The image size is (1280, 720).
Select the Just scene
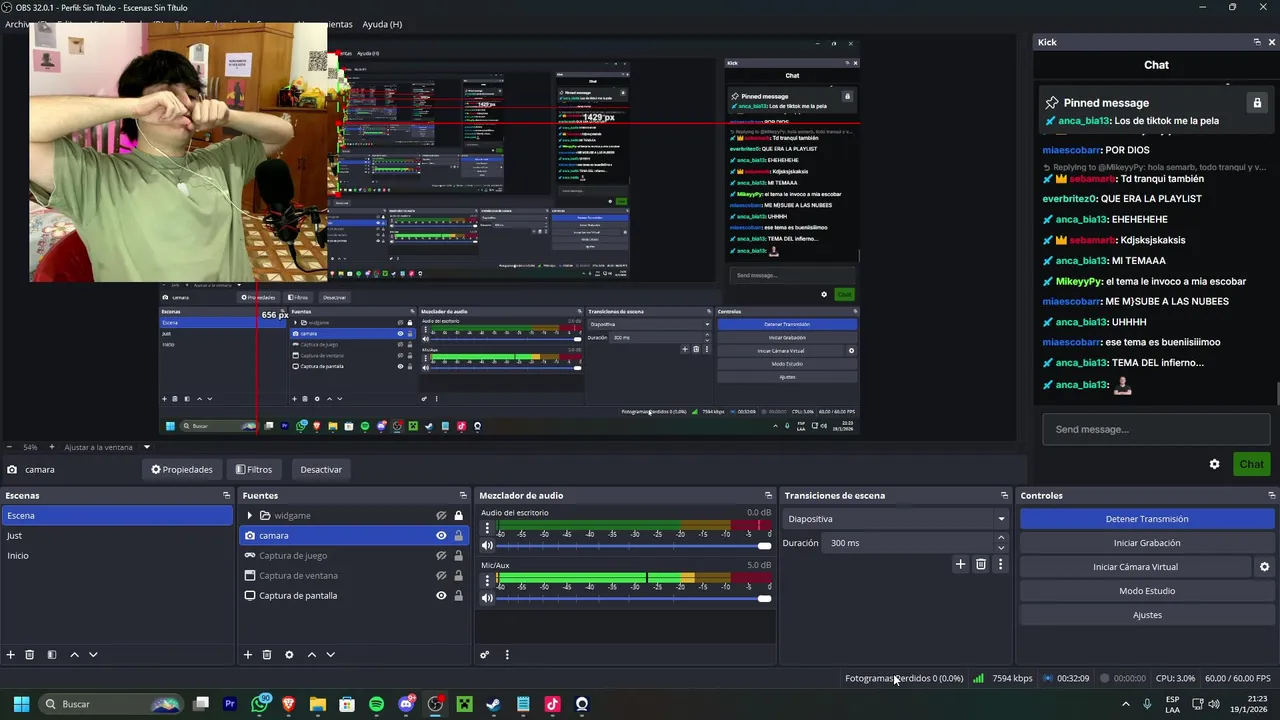pos(117,536)
